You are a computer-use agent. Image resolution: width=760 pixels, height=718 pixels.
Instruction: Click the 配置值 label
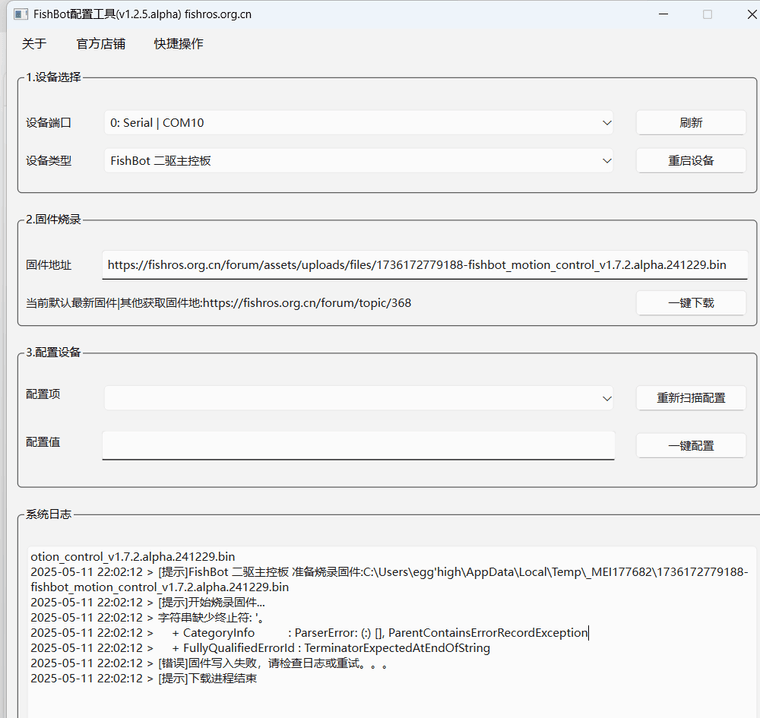point(43,442)
